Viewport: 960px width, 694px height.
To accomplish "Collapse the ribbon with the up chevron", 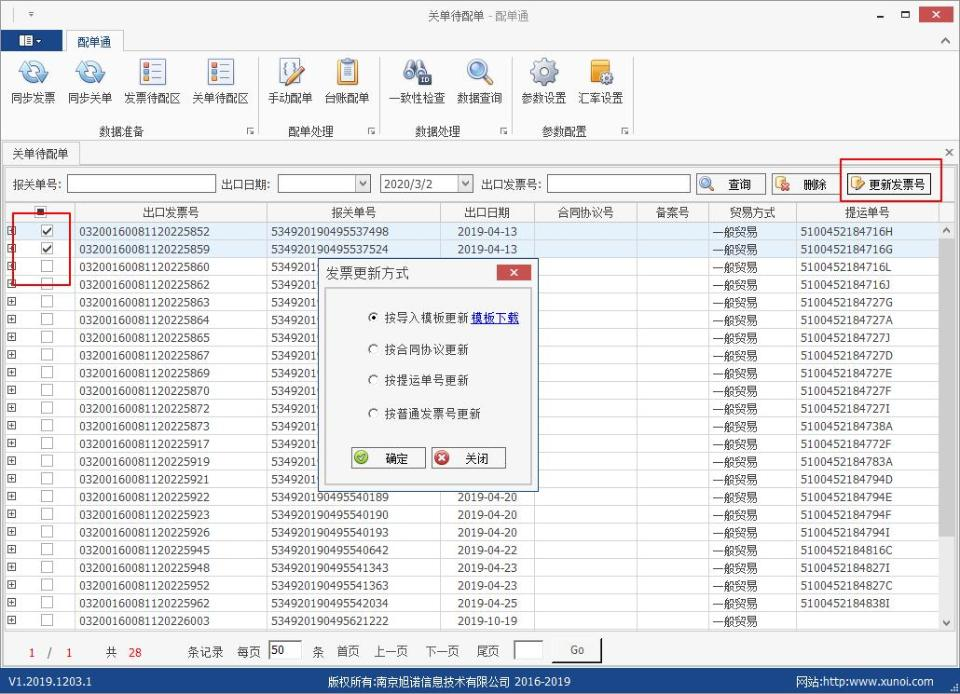I will tap(945, 41).
